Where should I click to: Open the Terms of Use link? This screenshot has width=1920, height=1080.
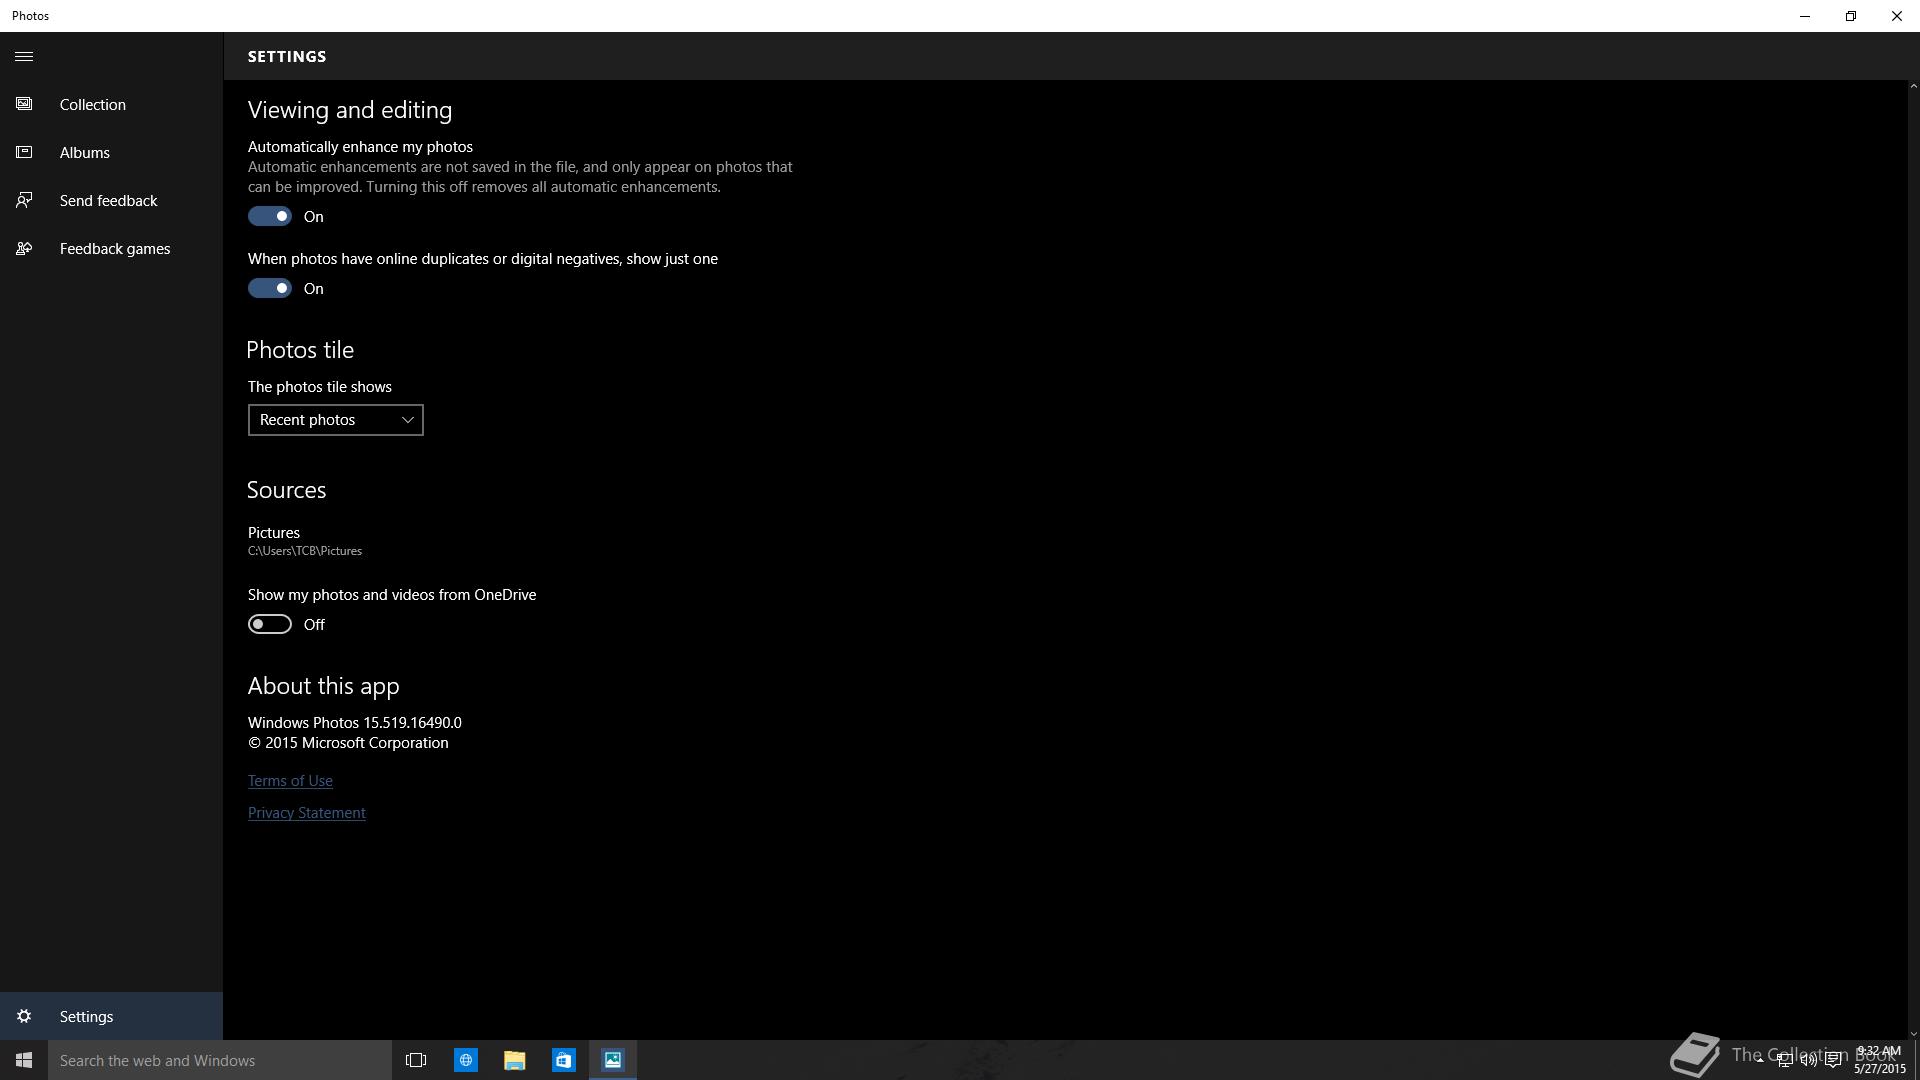(290, 781)
